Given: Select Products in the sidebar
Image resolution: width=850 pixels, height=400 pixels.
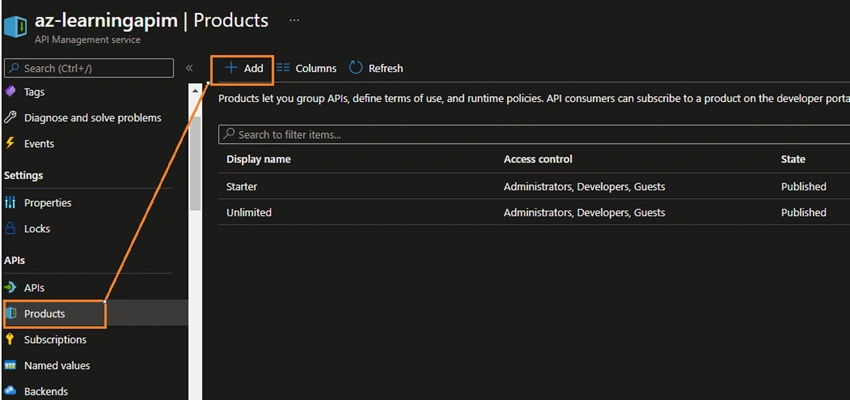Looking at the screenshot, I should tap(44, 314).
